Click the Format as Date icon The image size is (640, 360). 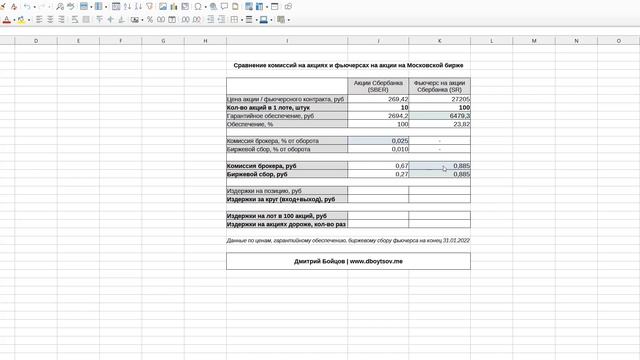172,20
